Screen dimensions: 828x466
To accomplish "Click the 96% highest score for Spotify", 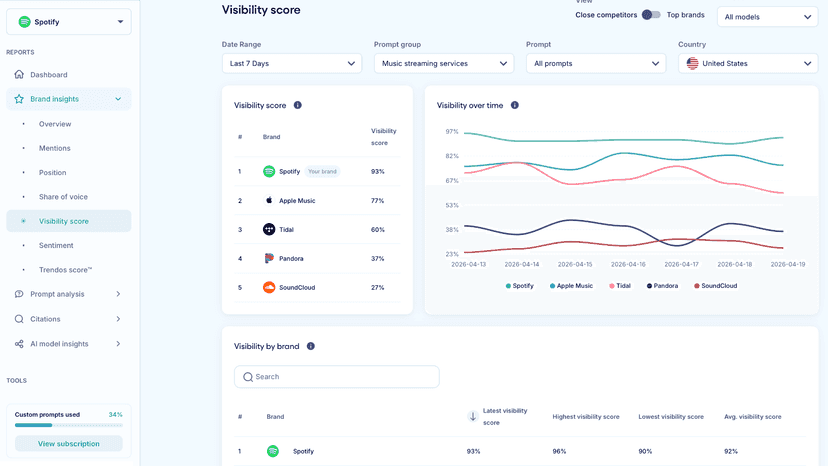I will [x=559, y=452].
